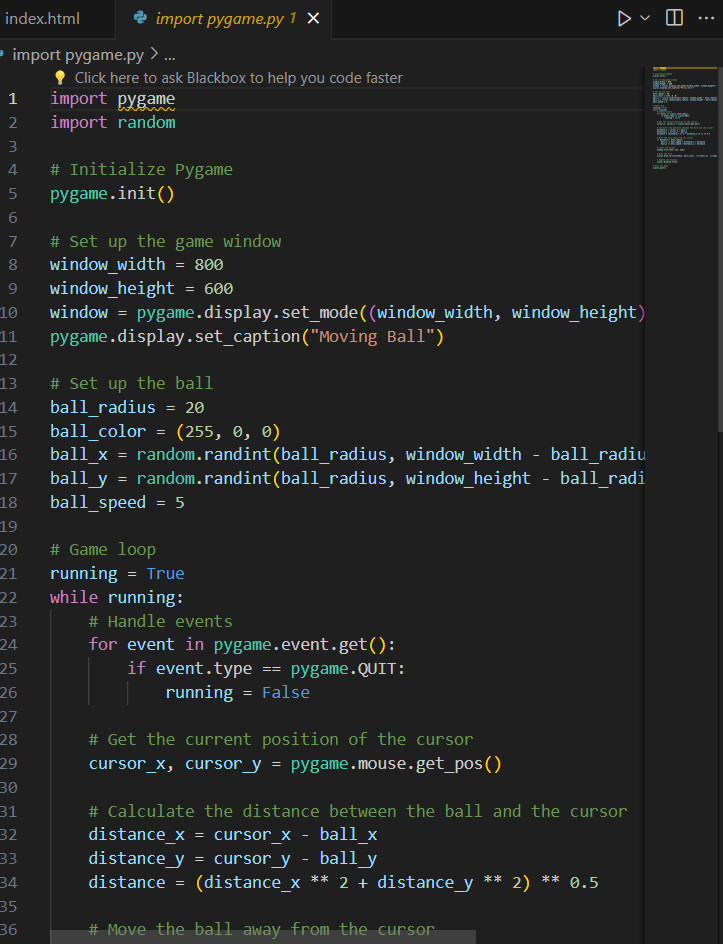Screen dimensions: 723x944
Task: Click '# Set up the game window' comment
Action: pos(166,241)
